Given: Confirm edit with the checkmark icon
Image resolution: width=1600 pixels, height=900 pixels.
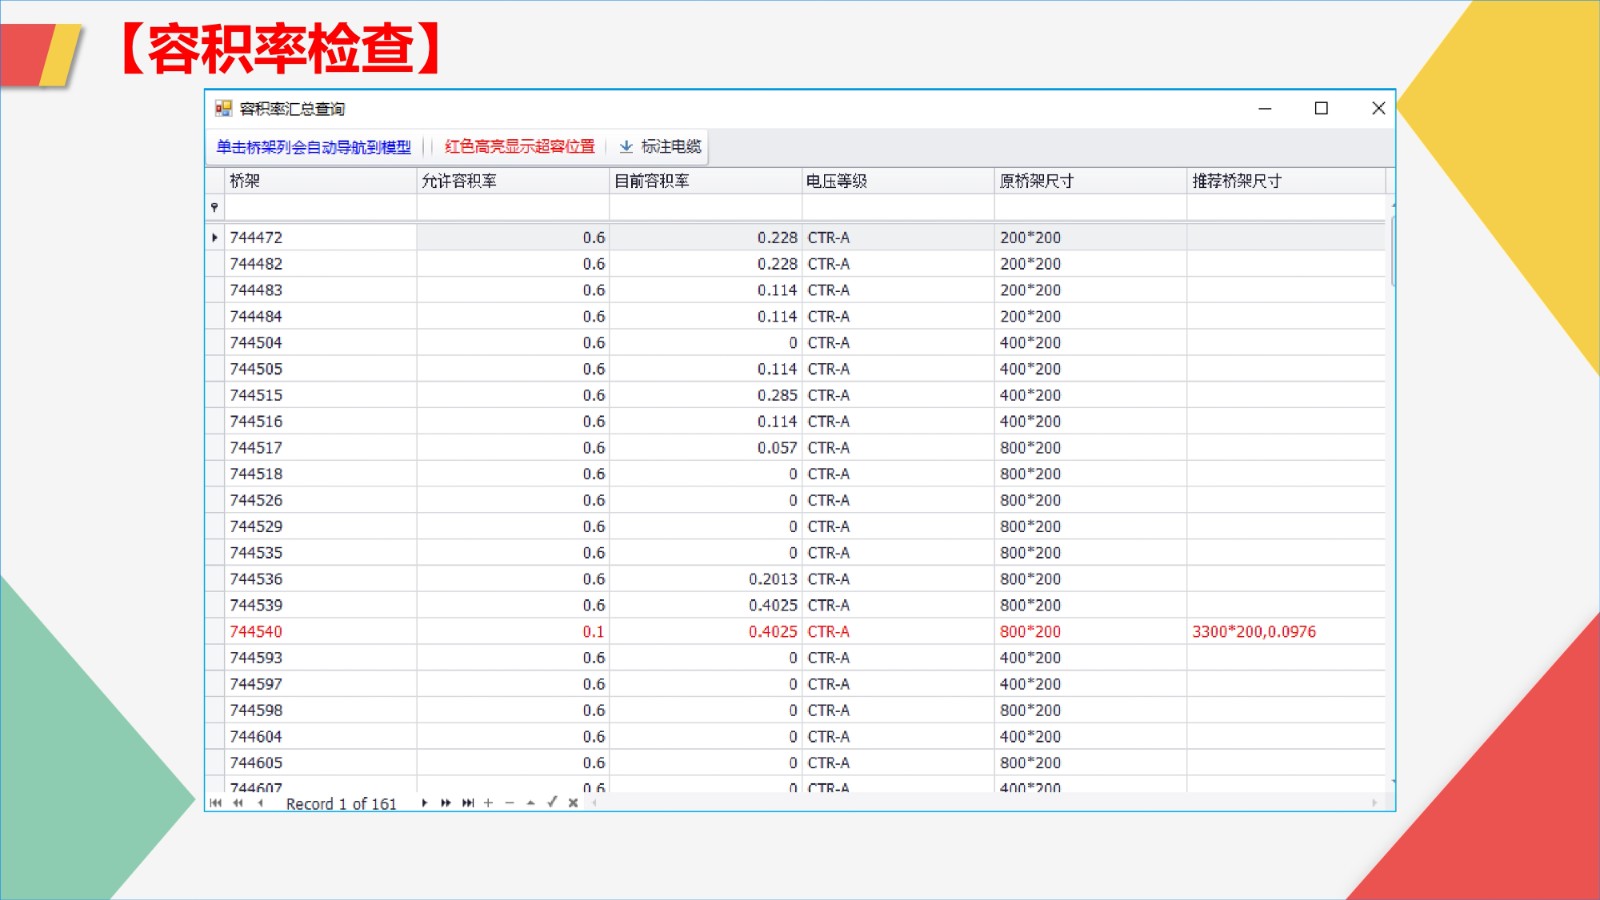Looking at the screenshot, I should pyautogui.click(x=552, y=802).
